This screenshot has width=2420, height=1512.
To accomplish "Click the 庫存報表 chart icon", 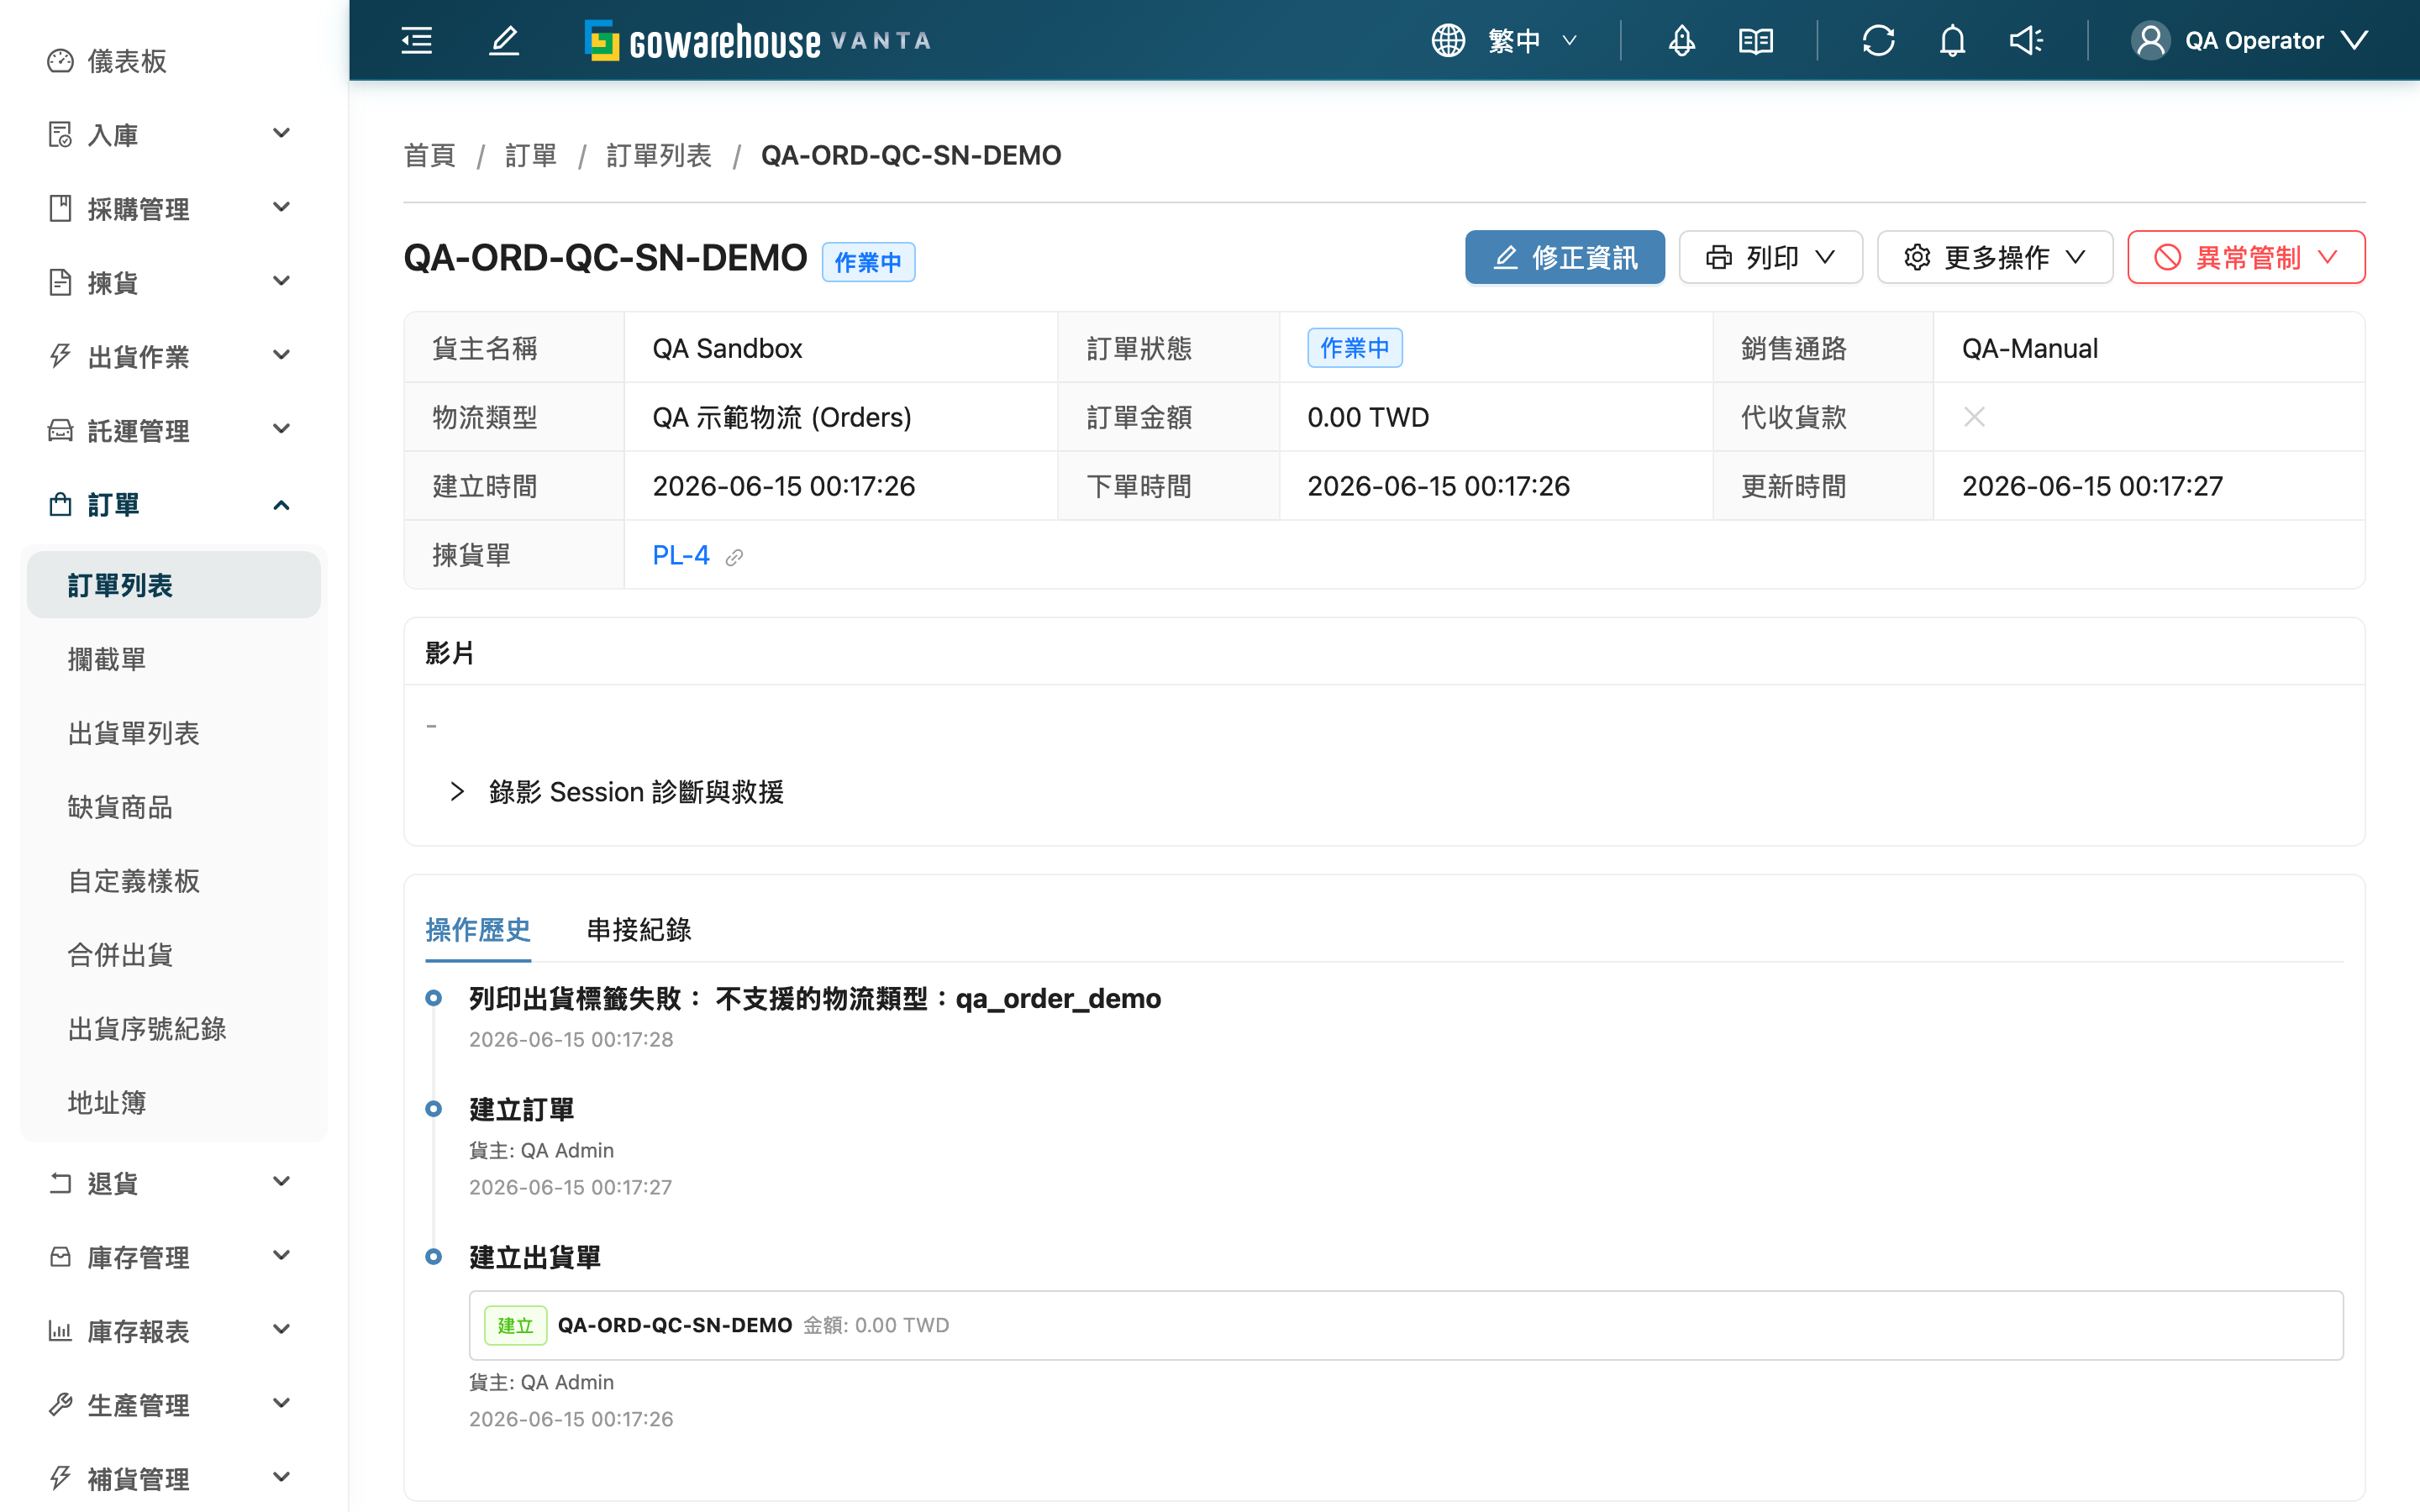I will pos(60,1331).
